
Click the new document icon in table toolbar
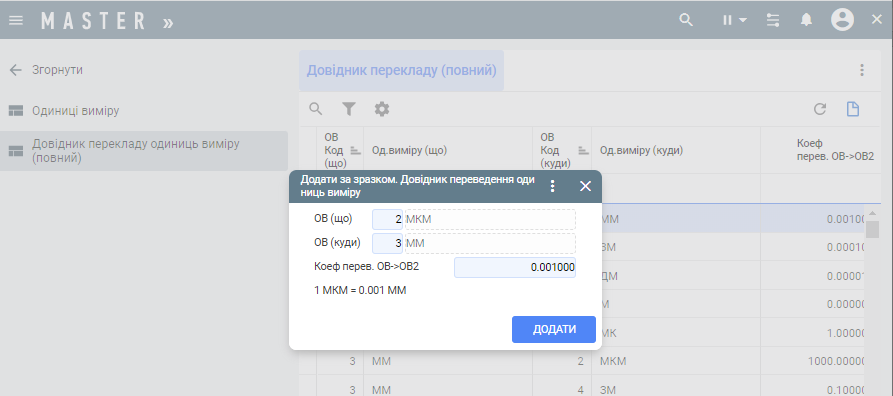853,109
